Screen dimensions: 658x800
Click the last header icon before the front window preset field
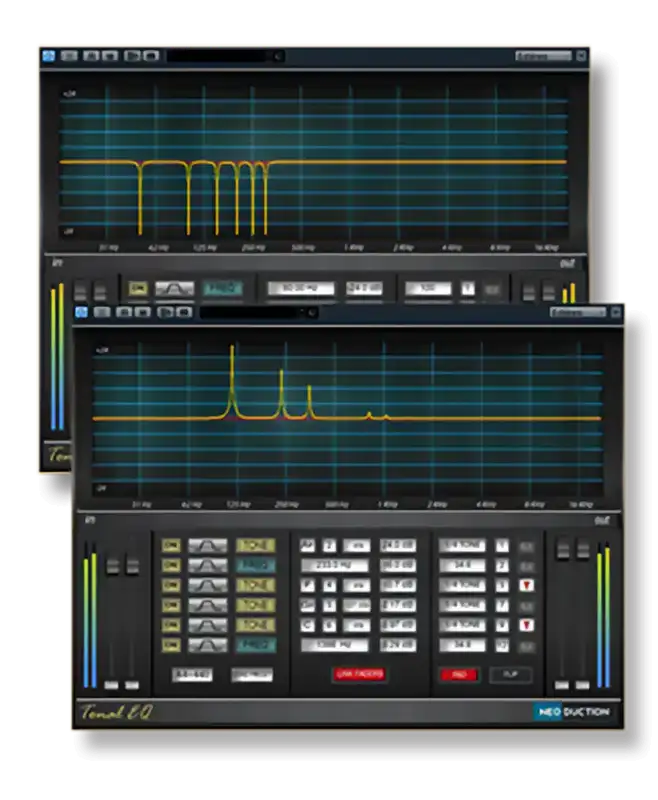(x=184, y=312)
